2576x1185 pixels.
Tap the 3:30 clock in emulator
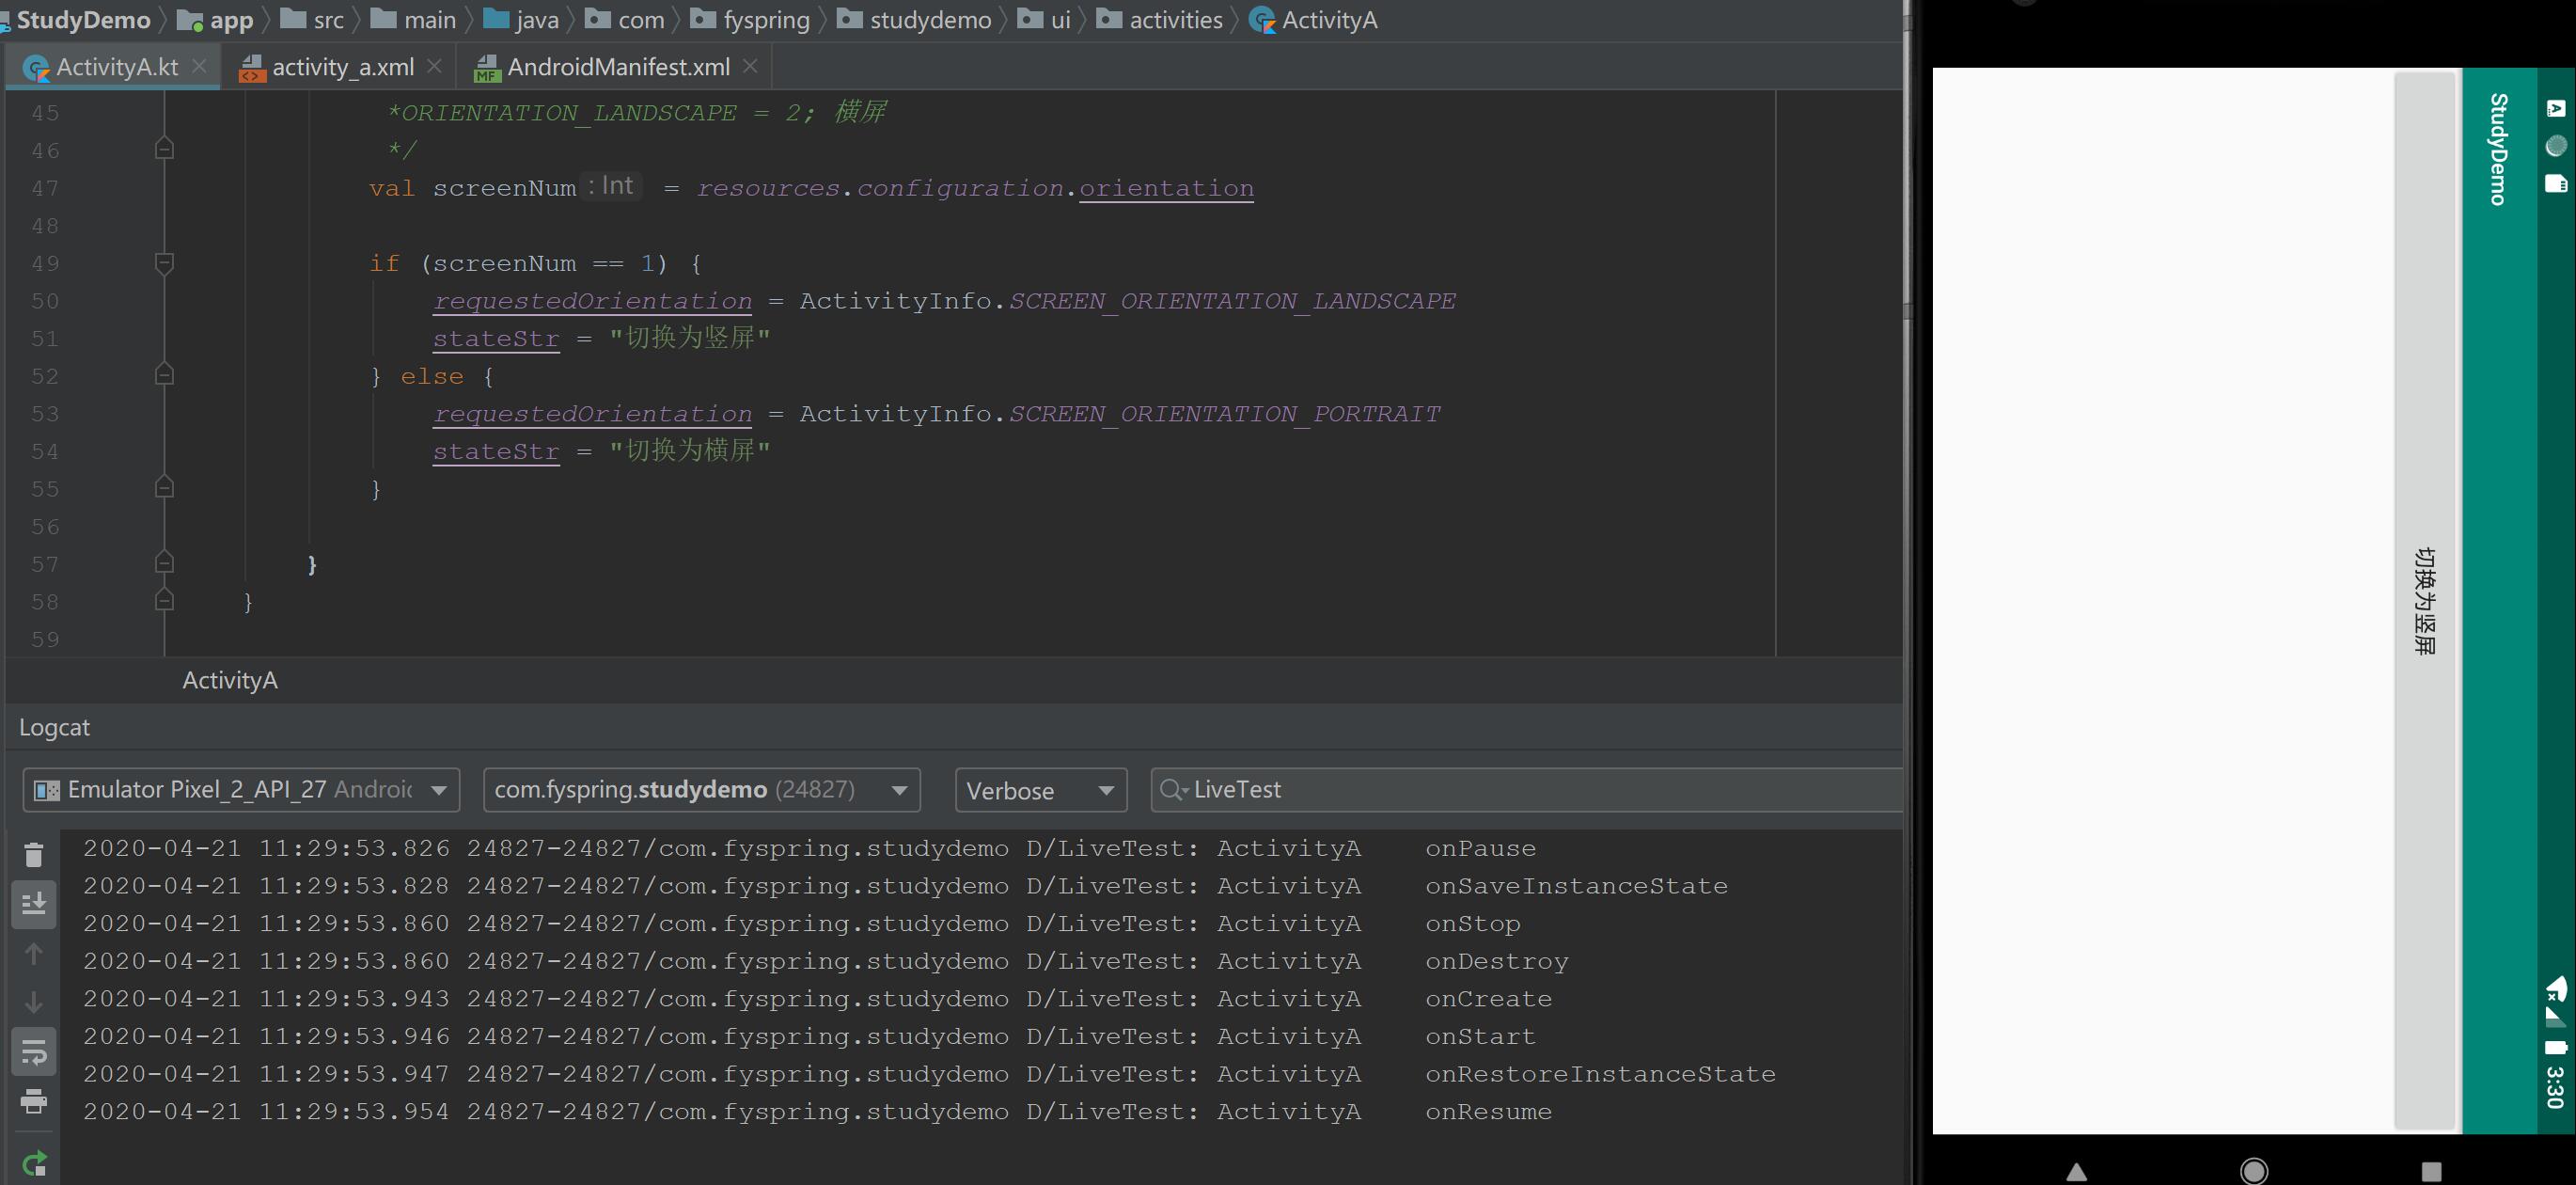[x=2556, y=1087]
